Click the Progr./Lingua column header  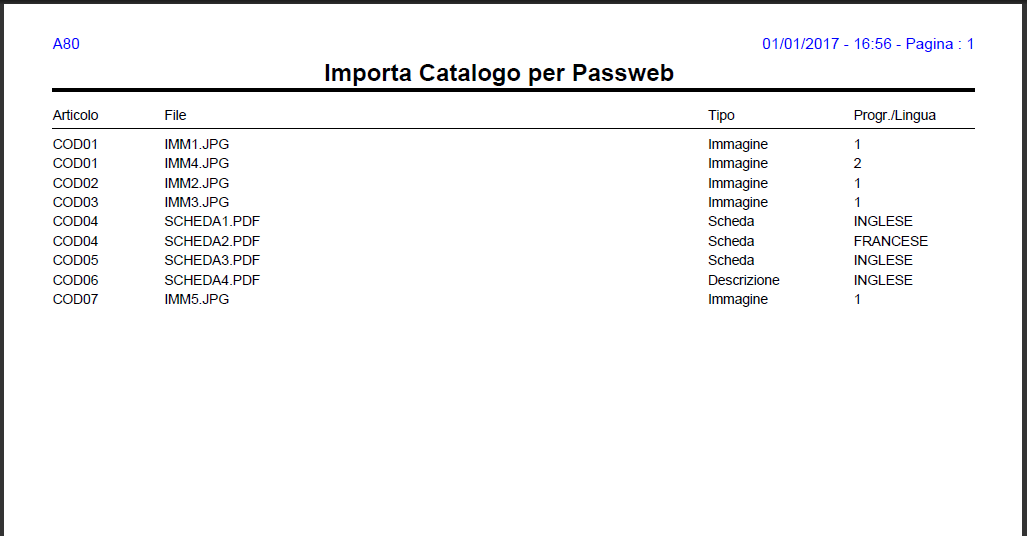pyautogui.click(x=894, y=115)
